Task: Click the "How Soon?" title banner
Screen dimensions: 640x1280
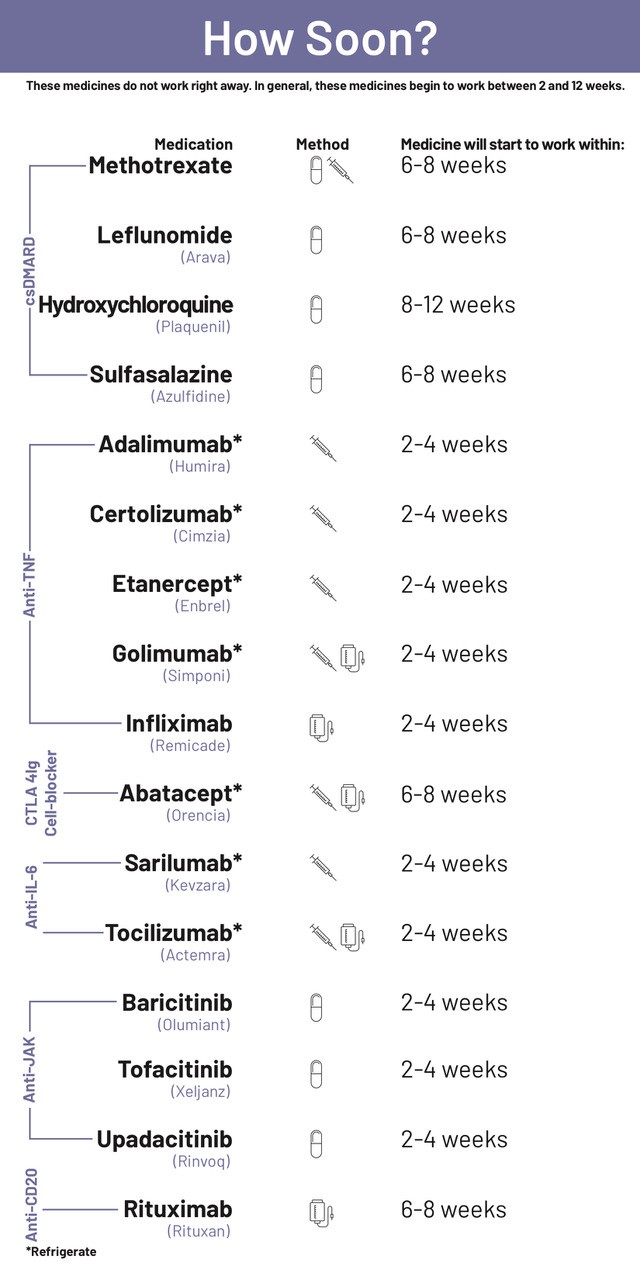Action: point(320,37)
